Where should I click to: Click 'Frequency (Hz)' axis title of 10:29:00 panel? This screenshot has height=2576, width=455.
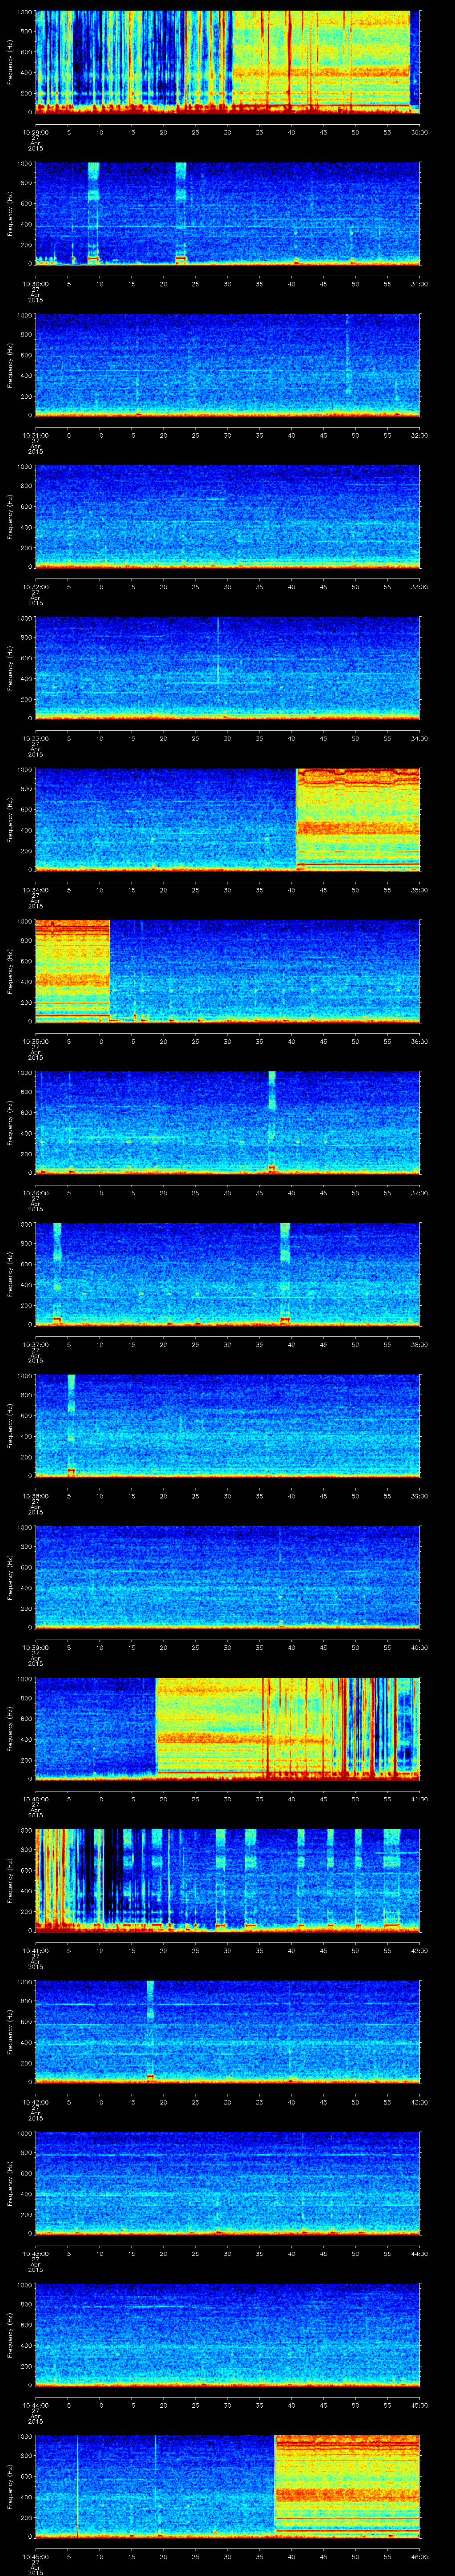click(10, 62)
